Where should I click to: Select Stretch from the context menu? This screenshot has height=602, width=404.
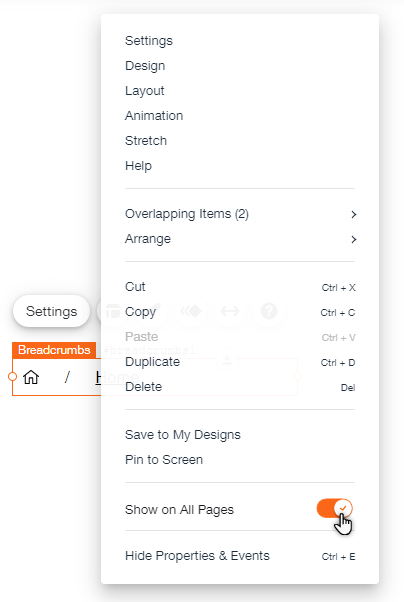click(146, 141)
